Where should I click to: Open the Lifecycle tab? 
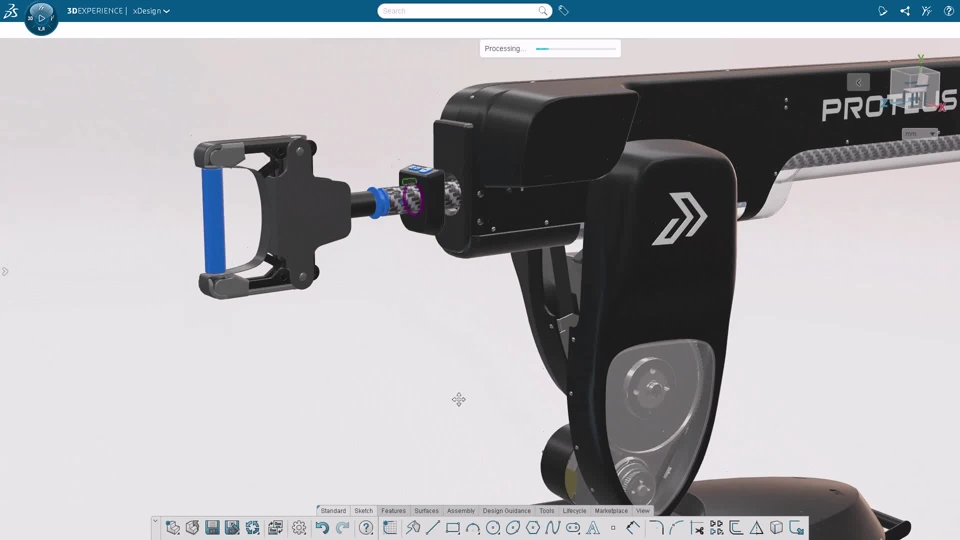click(574, 511)
